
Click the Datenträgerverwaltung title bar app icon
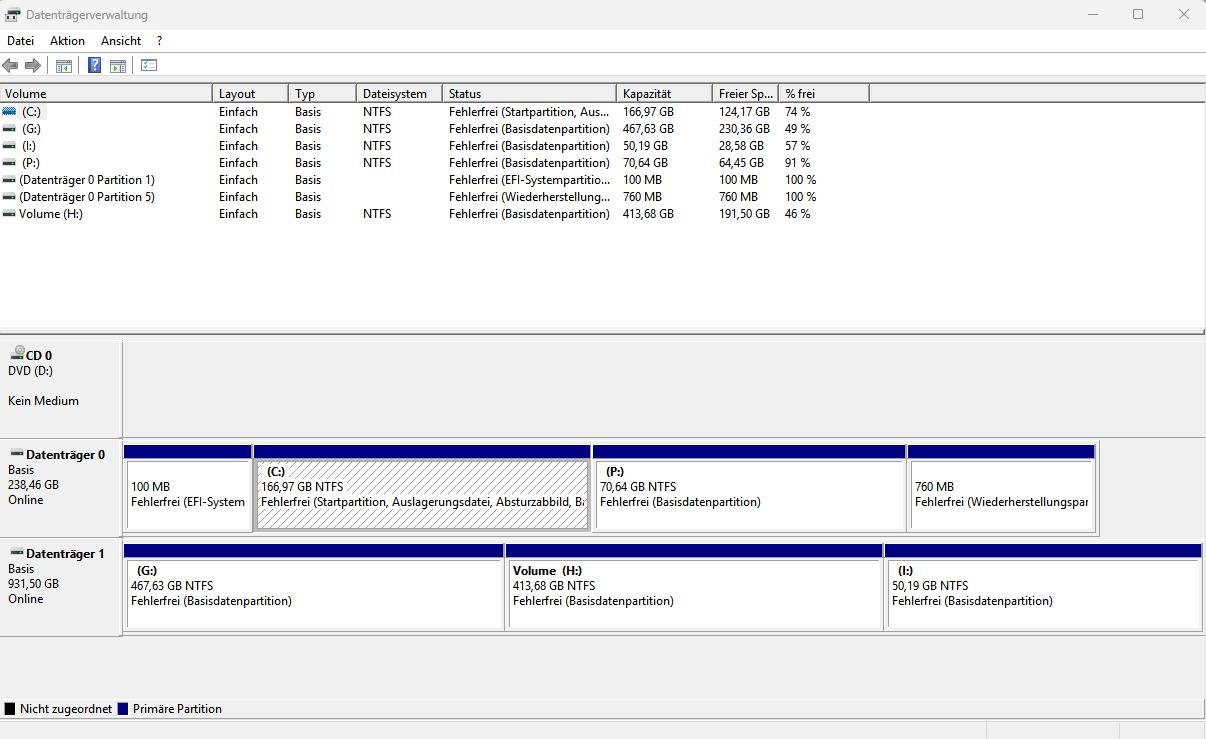(x=12, y=15)
